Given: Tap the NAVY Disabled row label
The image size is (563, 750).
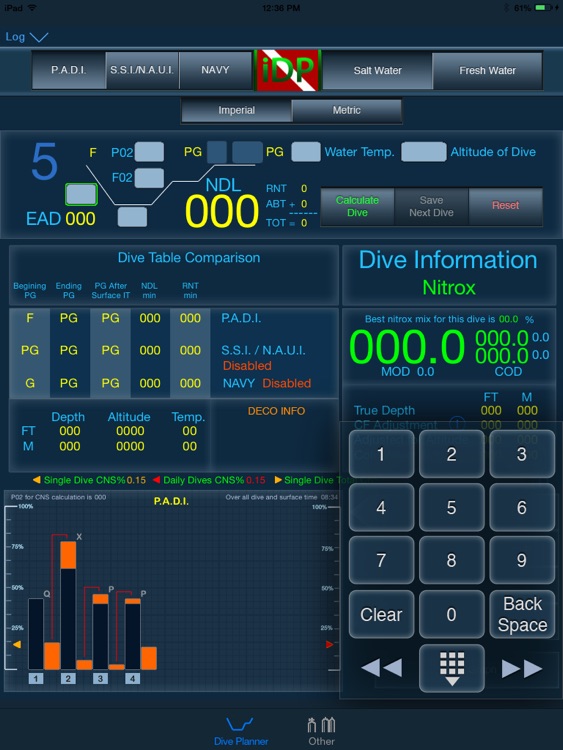Looking at the screenshot, I should (267, 383).
